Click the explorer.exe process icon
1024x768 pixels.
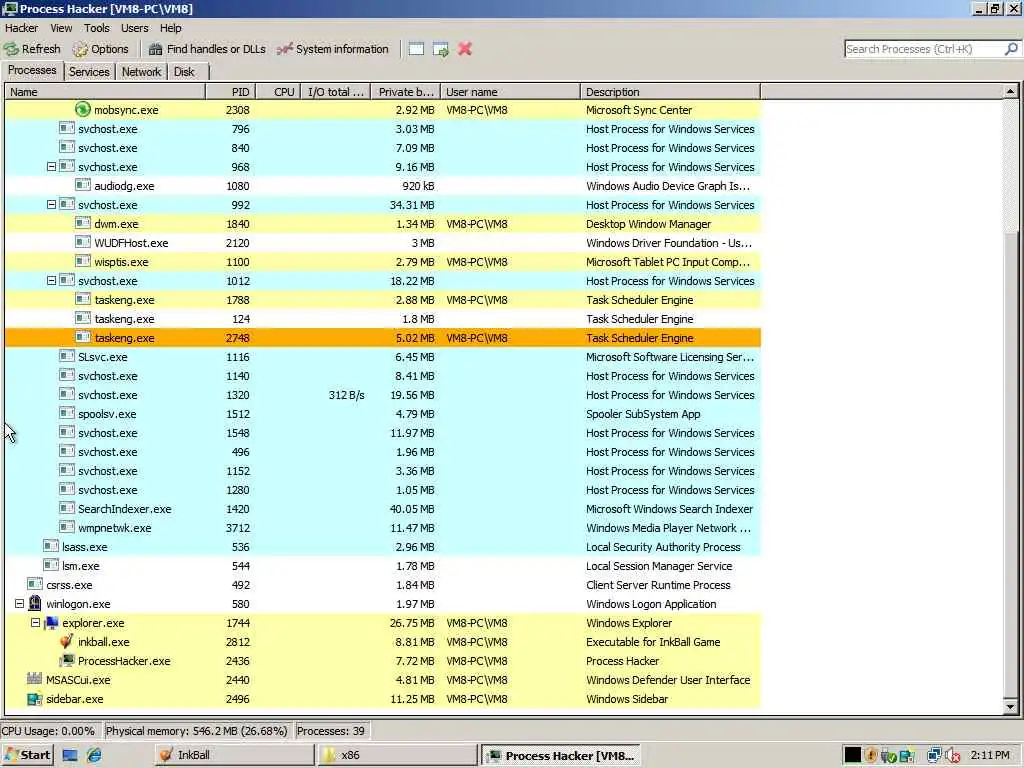(x=51, y=622)
